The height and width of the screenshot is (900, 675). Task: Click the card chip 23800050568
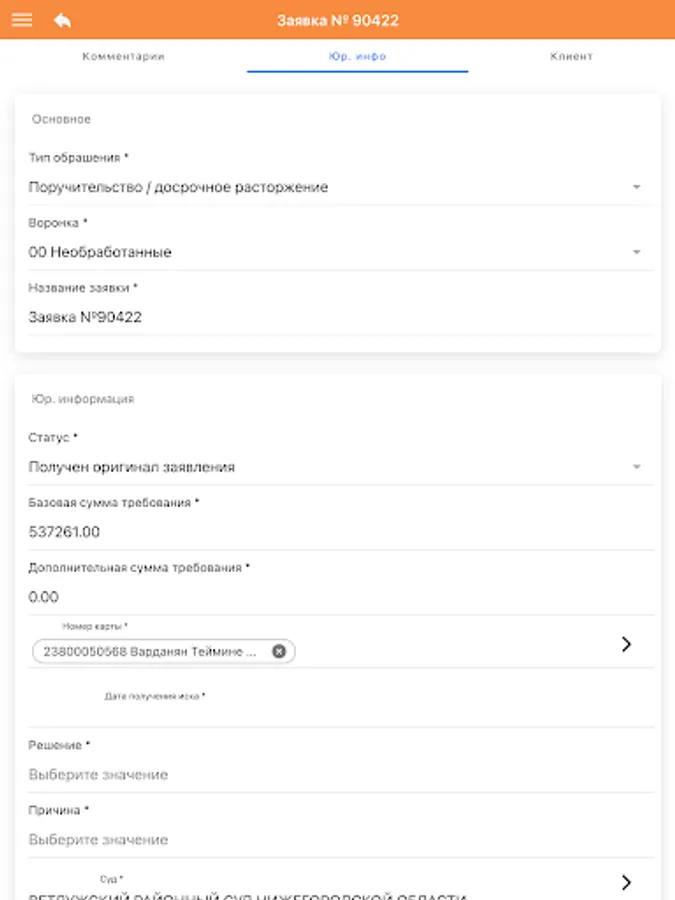coord(150,651)
